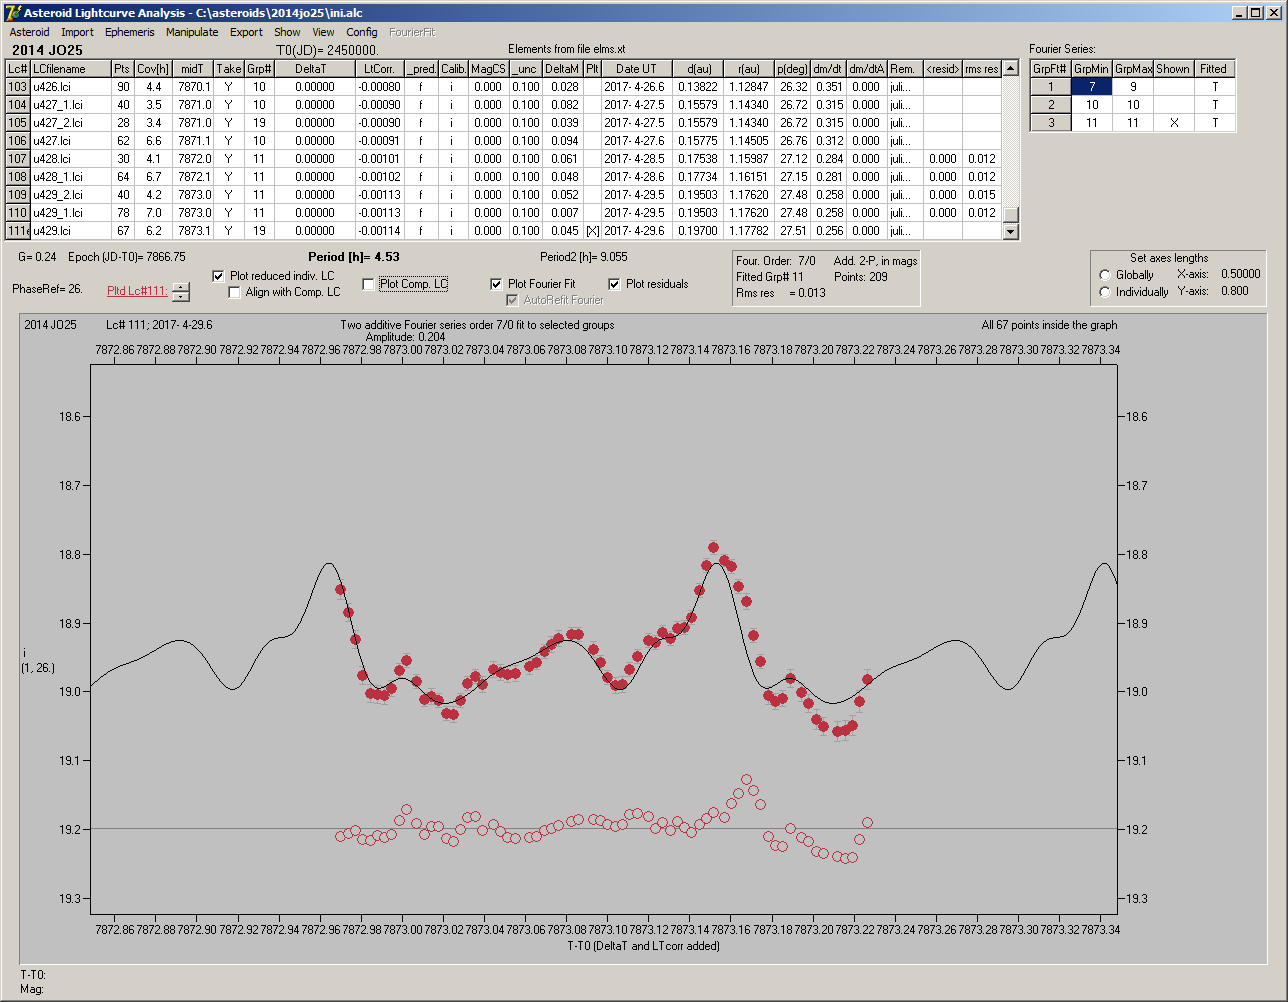Click the 2017- 4-28.5 date cell
The image size is (1288, 1002).
[636, 159]
